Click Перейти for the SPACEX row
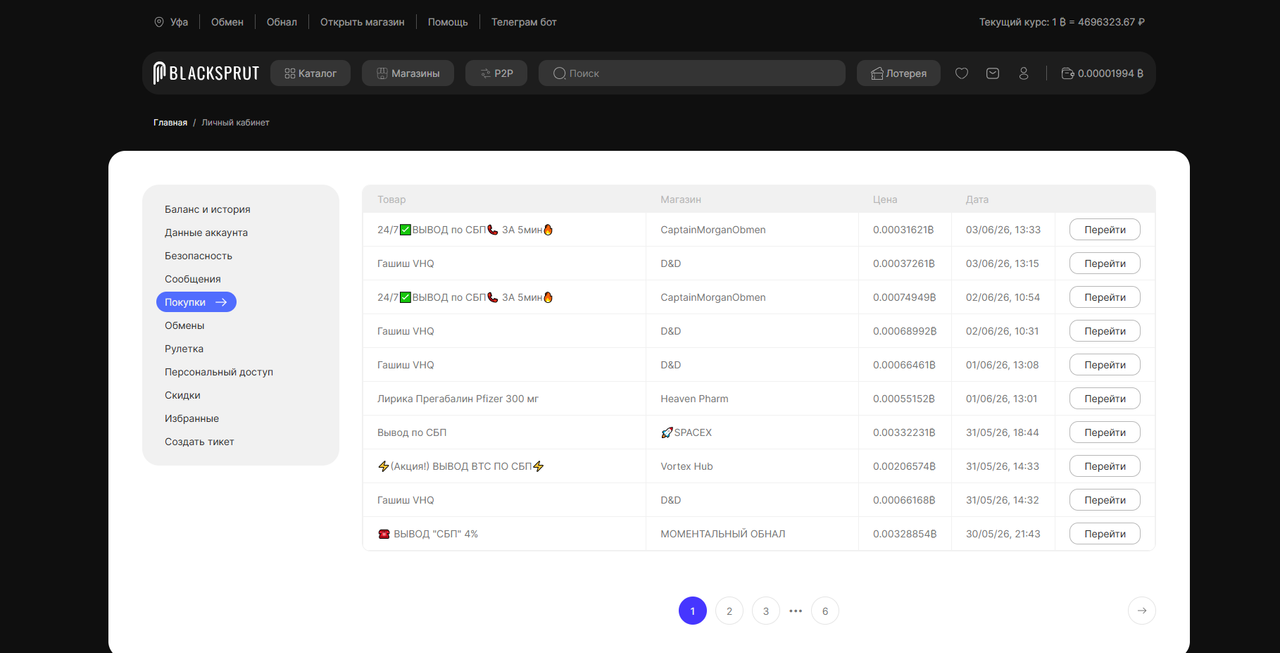Image resolution: width=1280 pixels, height=653 pixels. 1105,433
